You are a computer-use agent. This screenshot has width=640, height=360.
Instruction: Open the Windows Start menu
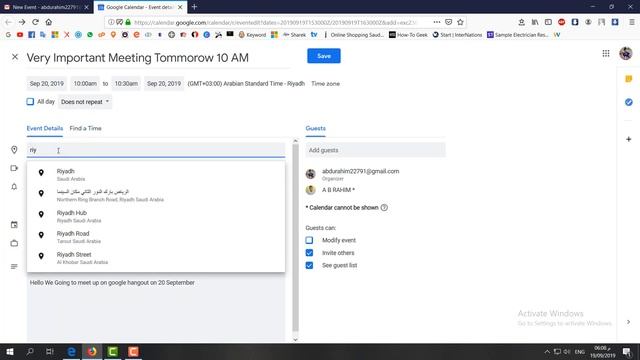pyautogui.click(x=9, y=351)
